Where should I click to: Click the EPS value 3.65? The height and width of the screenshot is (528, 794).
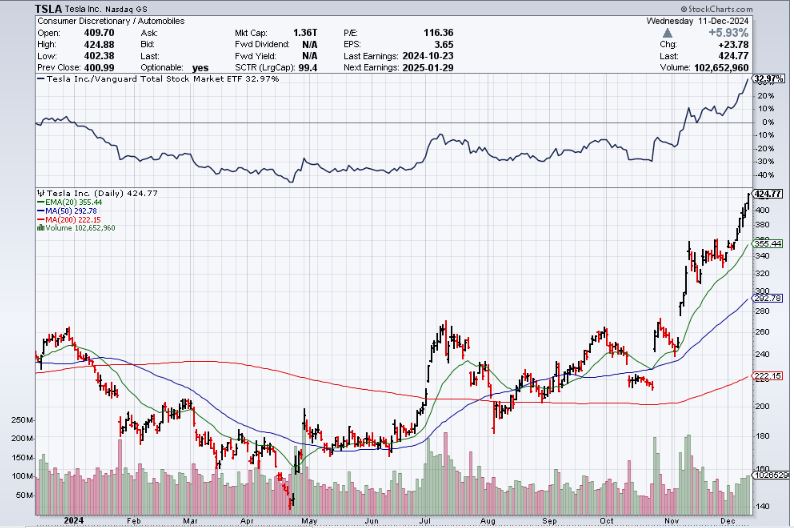[x=444, y=45]
